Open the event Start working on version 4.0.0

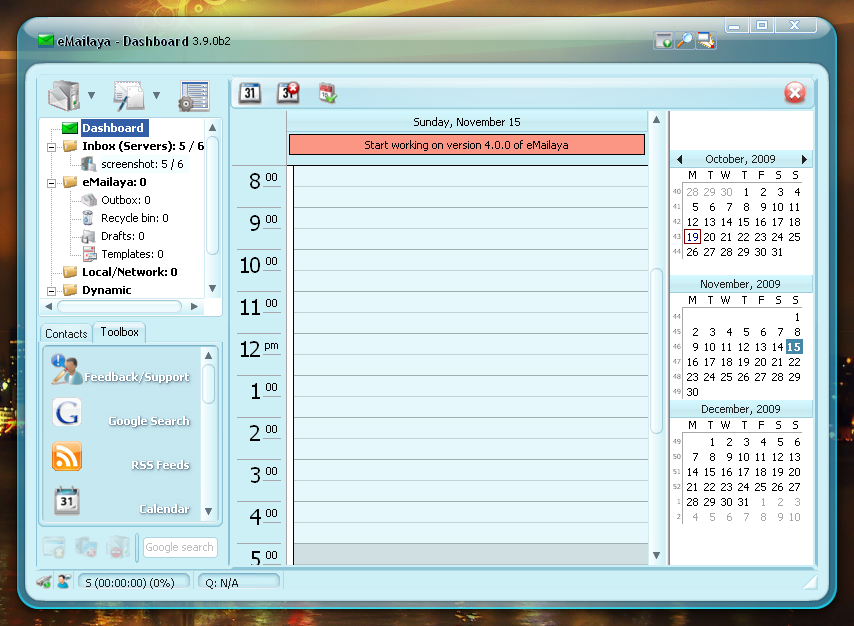coord(467,145)
